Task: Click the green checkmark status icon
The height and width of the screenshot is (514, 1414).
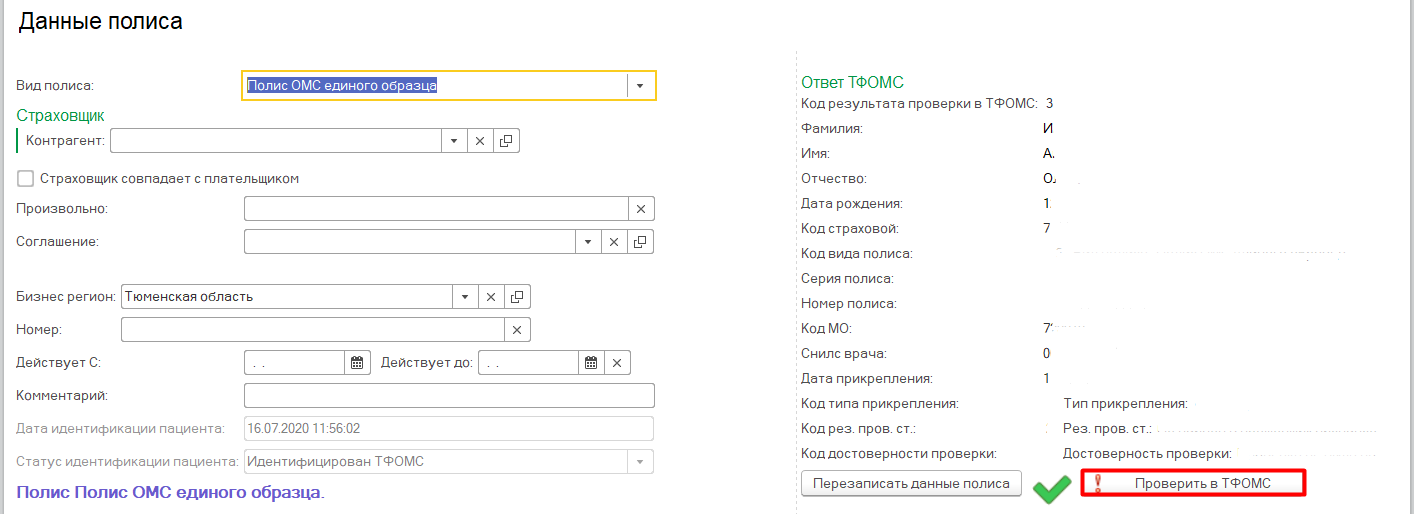Action: pyautogui.click(x=1051, y=487)
